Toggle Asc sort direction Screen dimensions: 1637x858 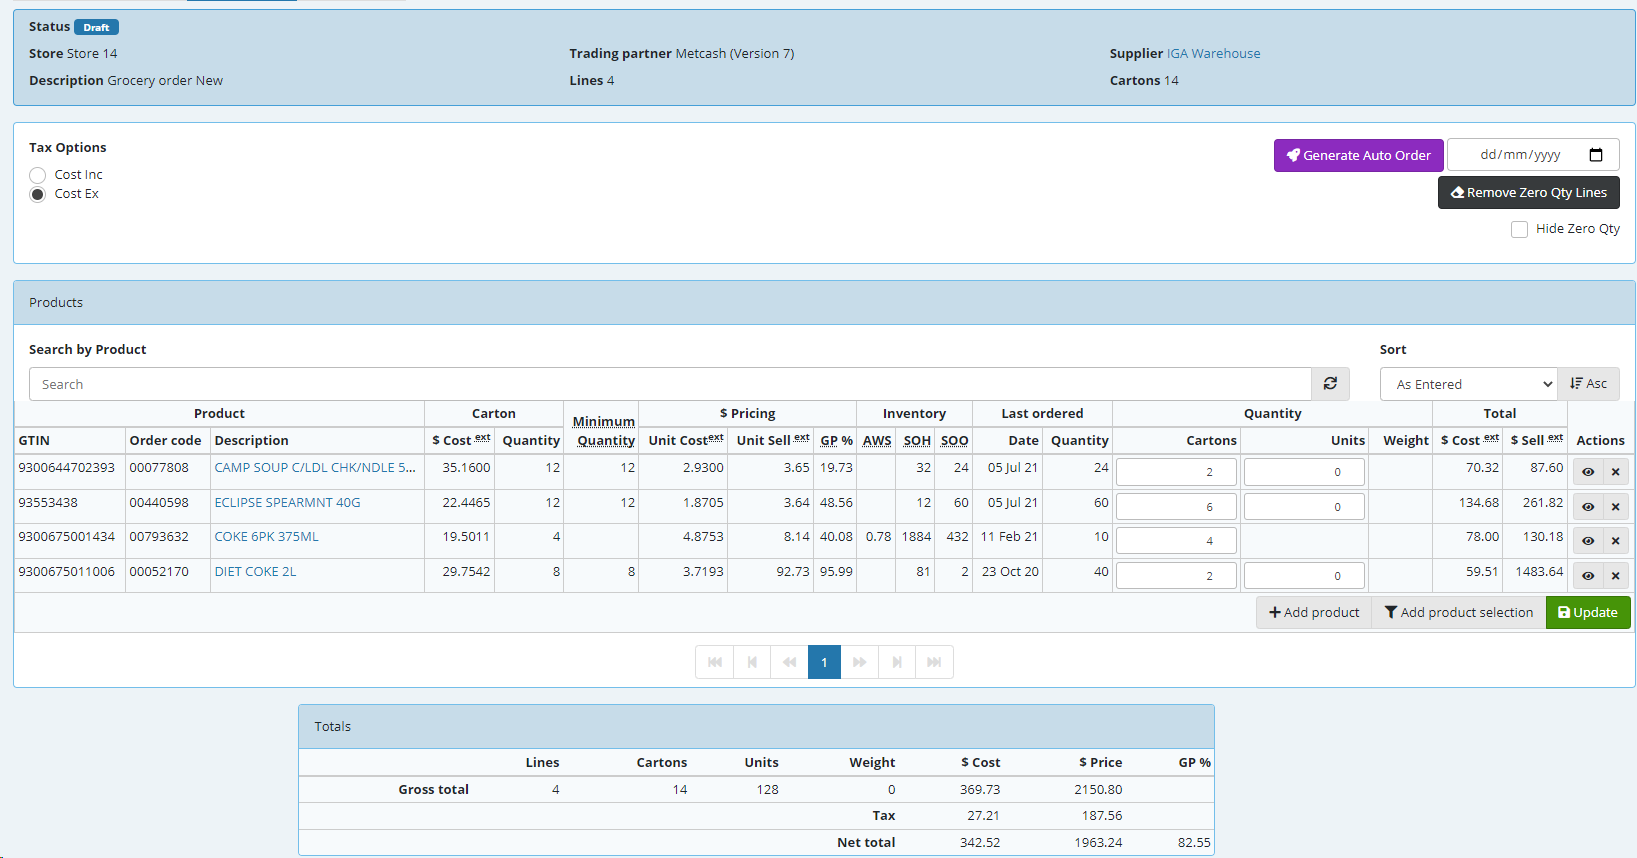[1588, 384]
